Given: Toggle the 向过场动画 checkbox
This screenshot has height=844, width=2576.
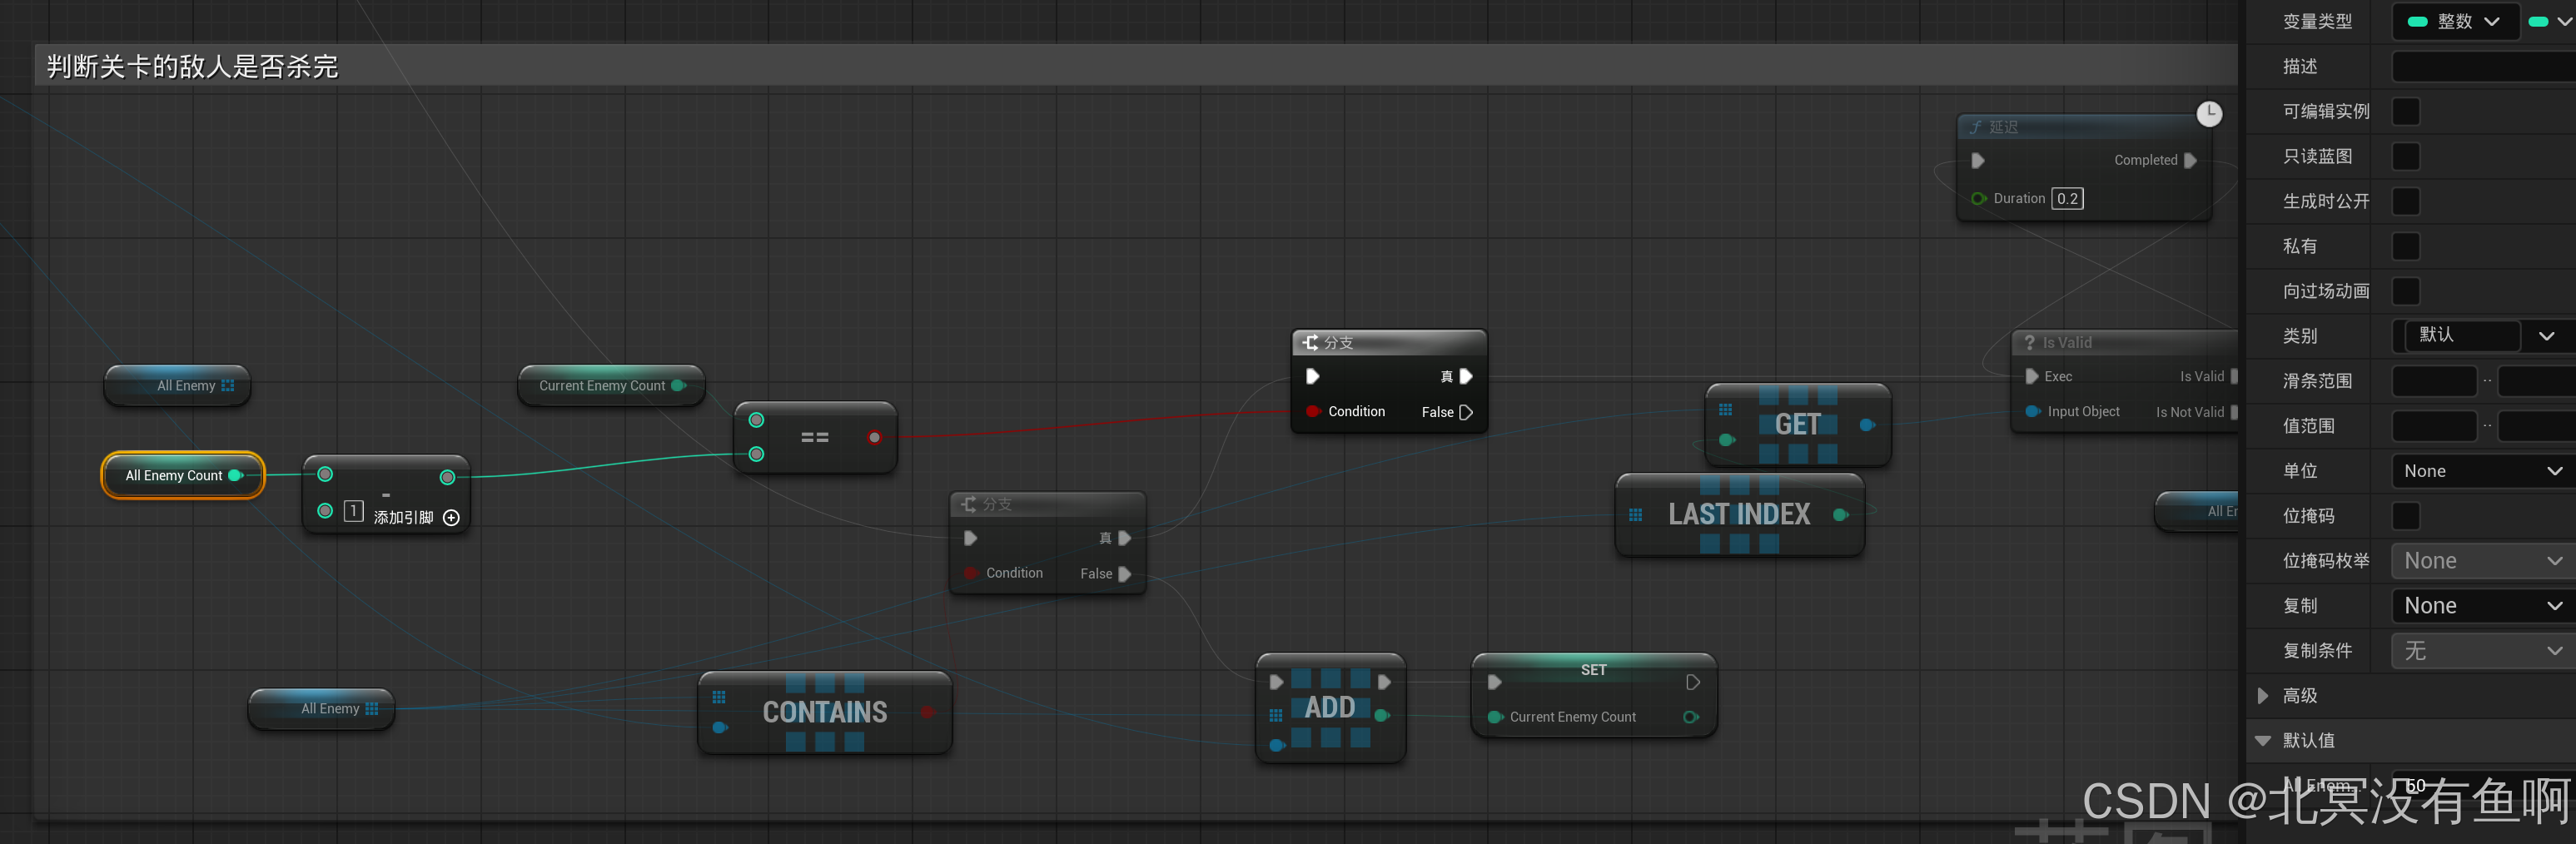Looking at the screenshot, I should tap(2405, 291).
